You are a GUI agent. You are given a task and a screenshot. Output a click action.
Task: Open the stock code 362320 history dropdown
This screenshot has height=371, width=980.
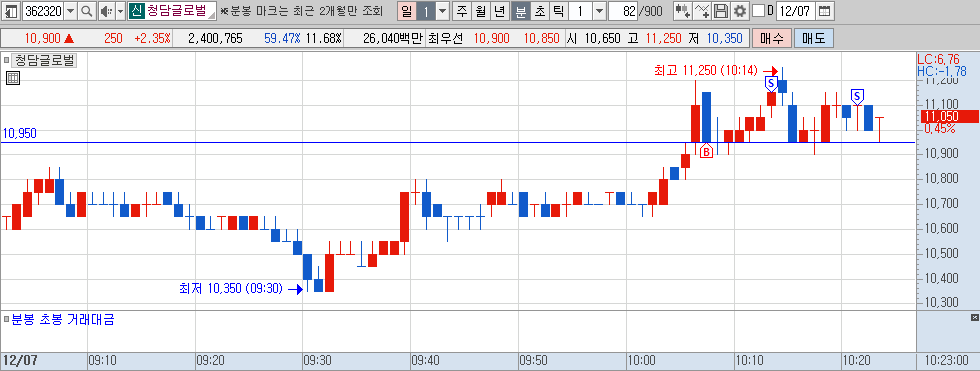[x=71, y=11]
